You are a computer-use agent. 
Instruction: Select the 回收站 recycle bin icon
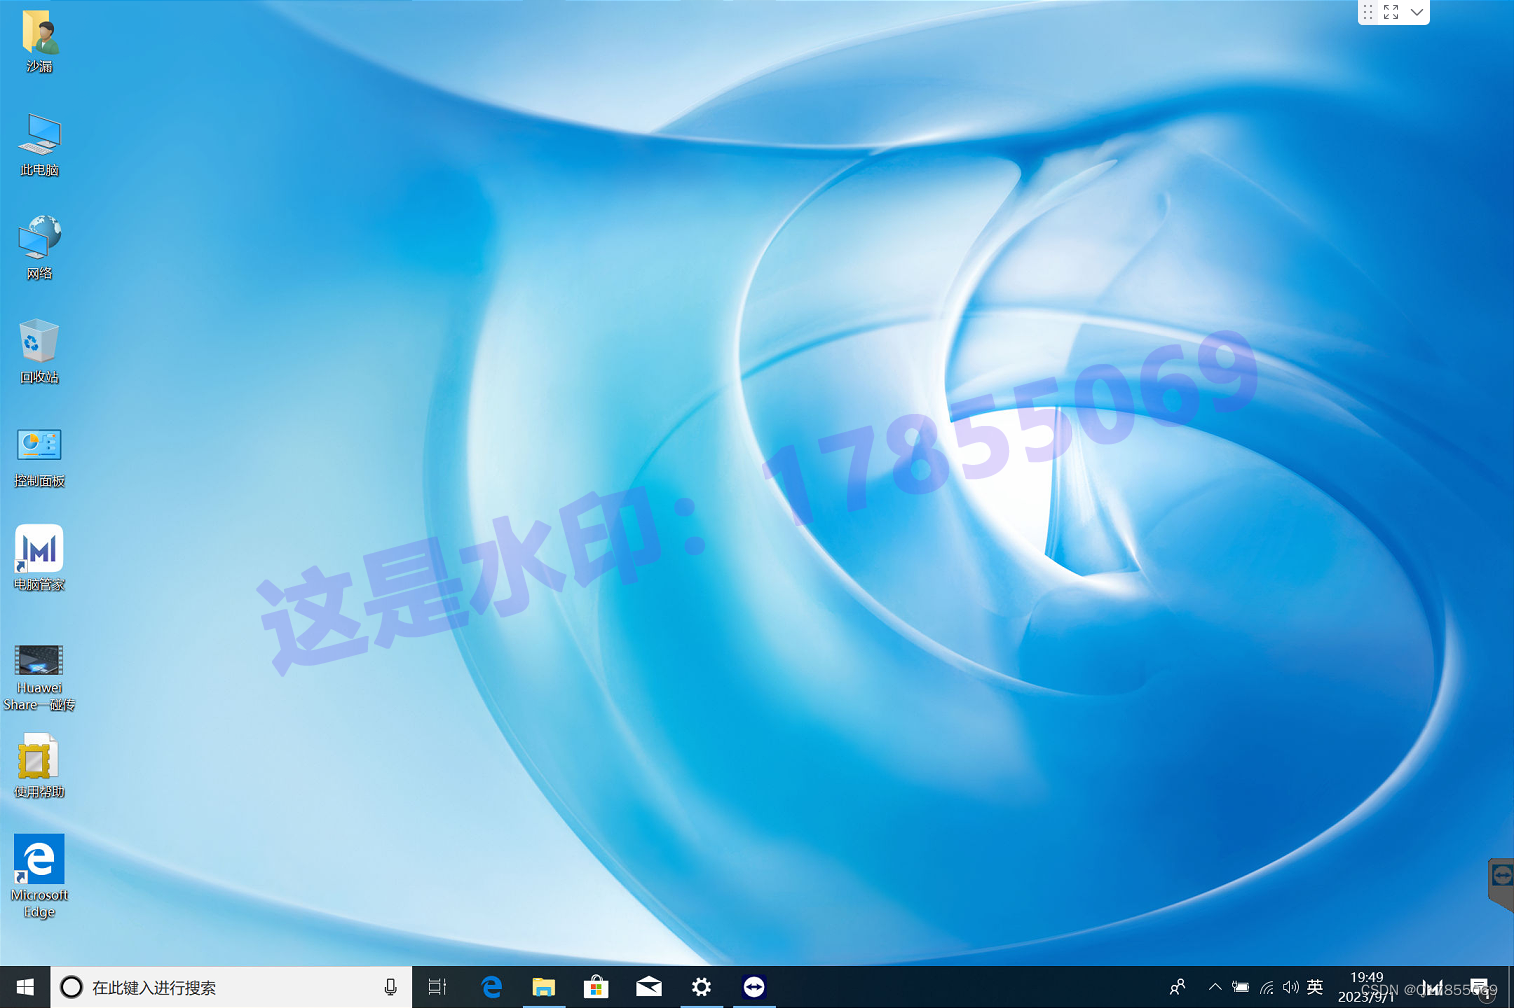pyautogui.click(x=39, y=352)
